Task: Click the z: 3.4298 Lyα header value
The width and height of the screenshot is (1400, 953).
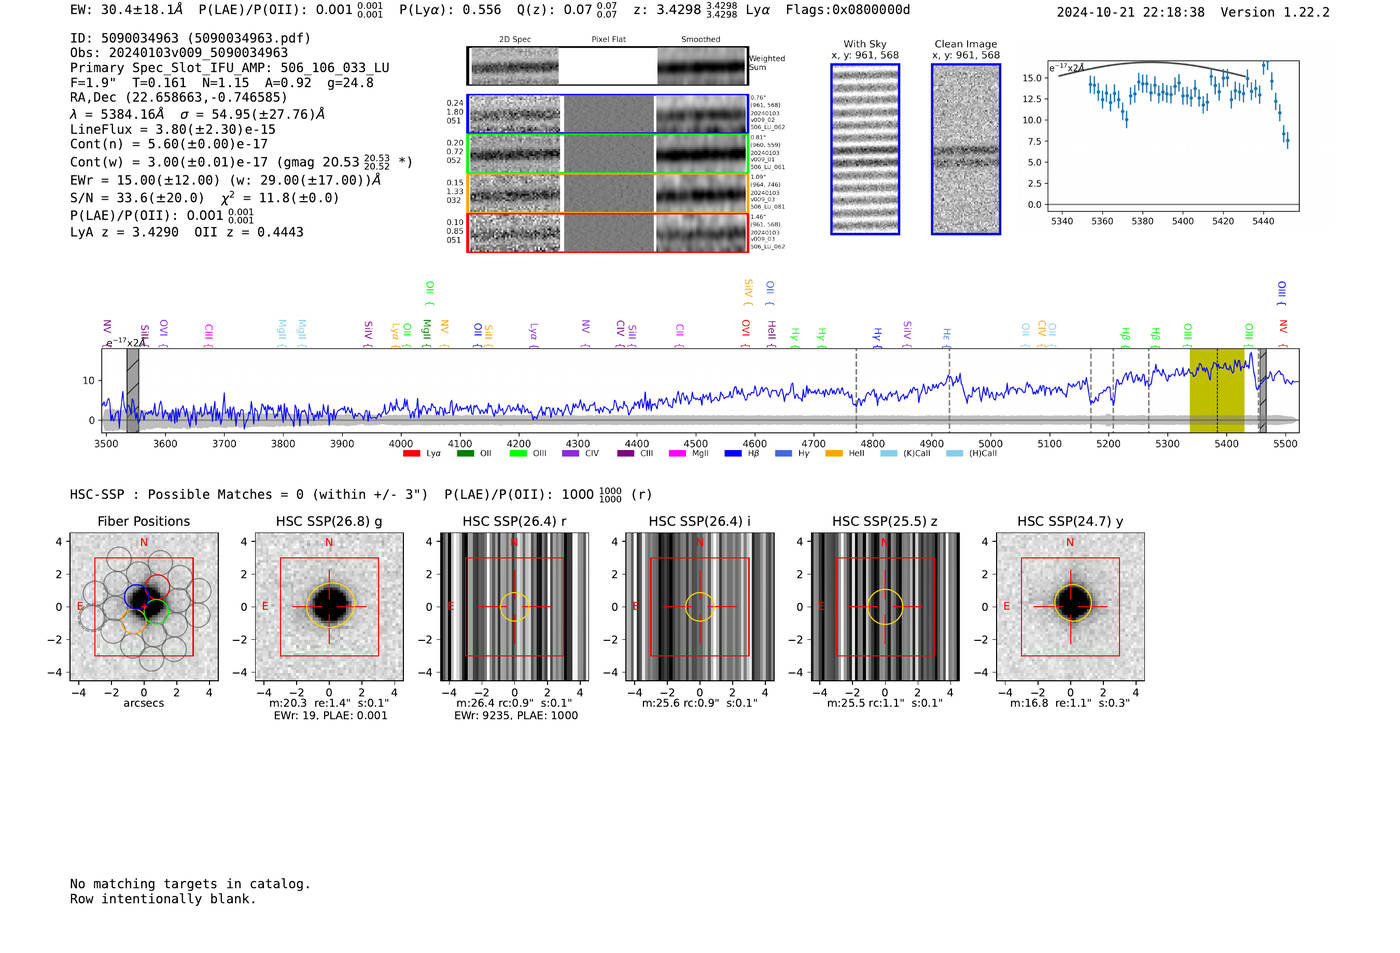Action: pos(702,10)
